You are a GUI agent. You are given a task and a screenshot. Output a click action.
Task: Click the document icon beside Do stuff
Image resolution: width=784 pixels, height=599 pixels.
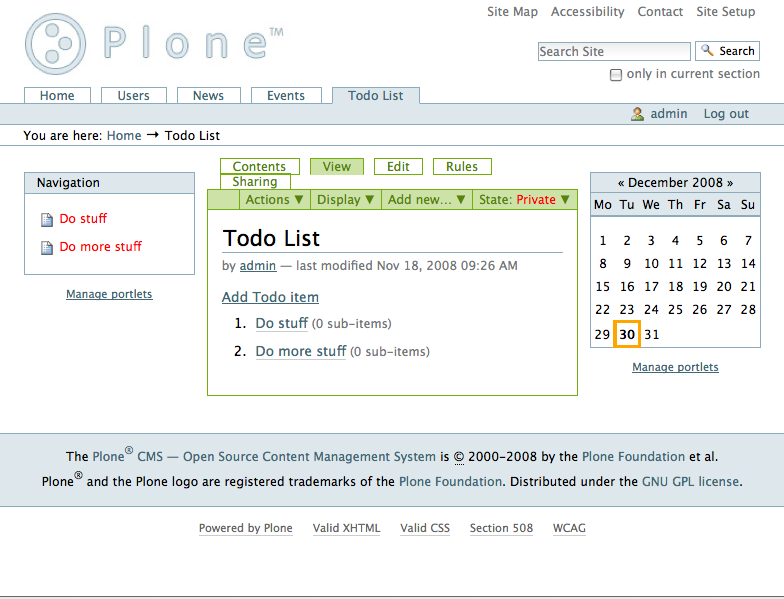(47, 219)
